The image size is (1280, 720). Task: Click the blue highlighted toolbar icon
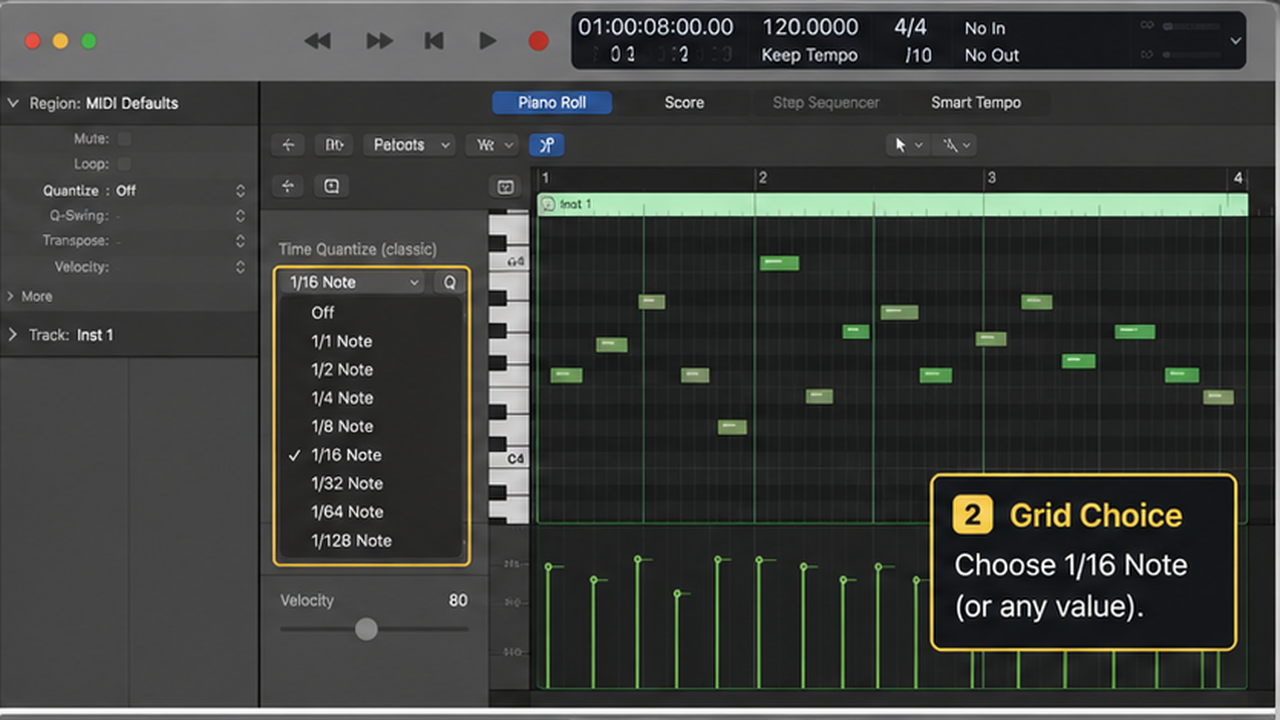[x=546, y=145]
